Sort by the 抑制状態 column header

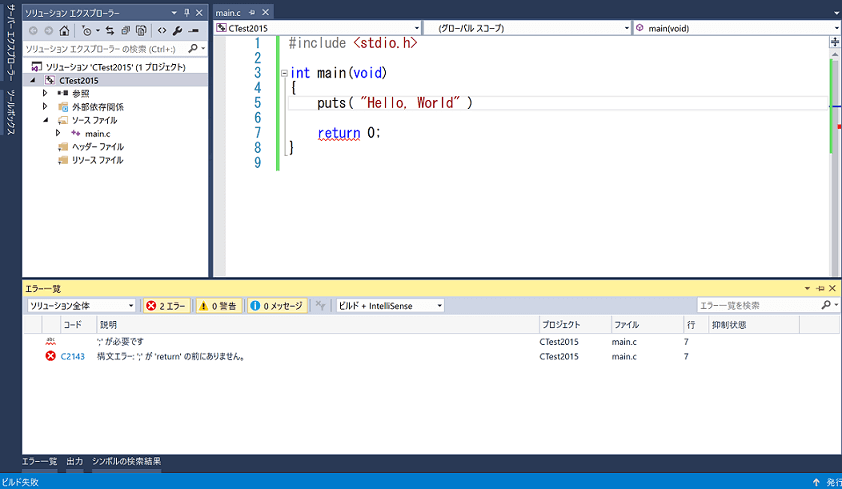[x=754, y=324]
